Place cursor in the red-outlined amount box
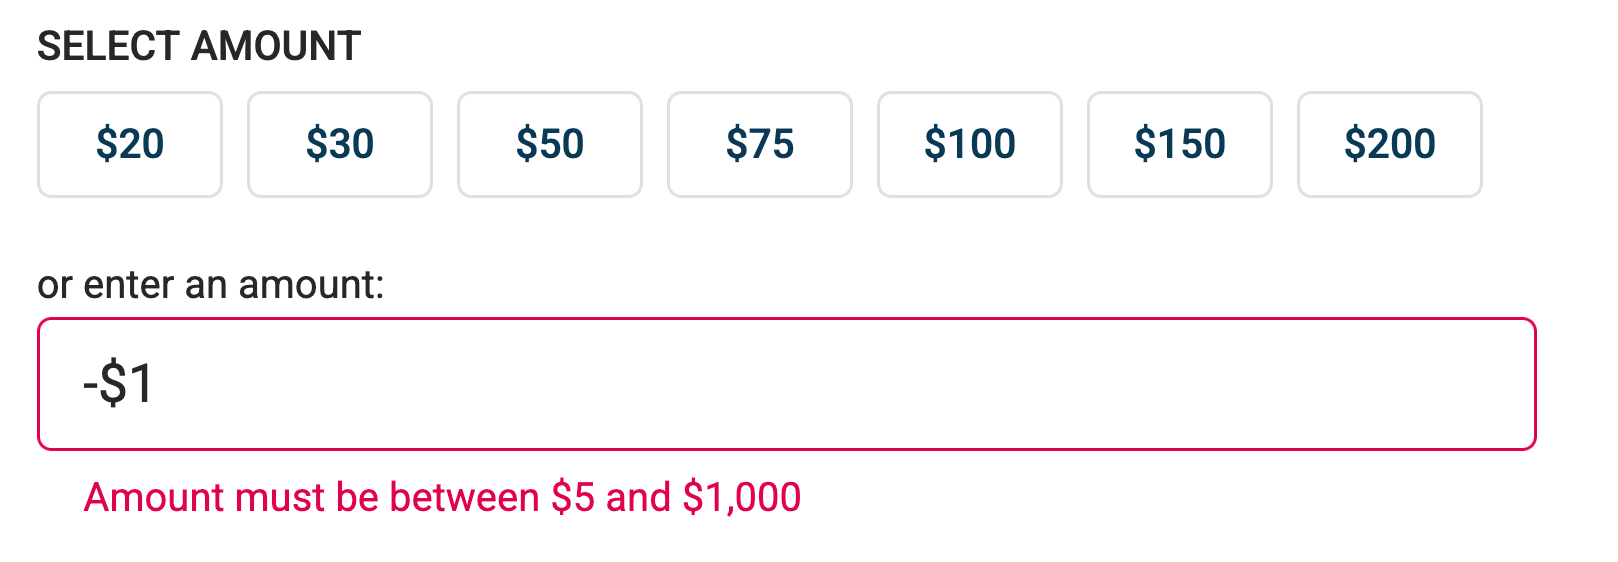The width and height of the screenshot is (1618, 562). pos(786,384)
